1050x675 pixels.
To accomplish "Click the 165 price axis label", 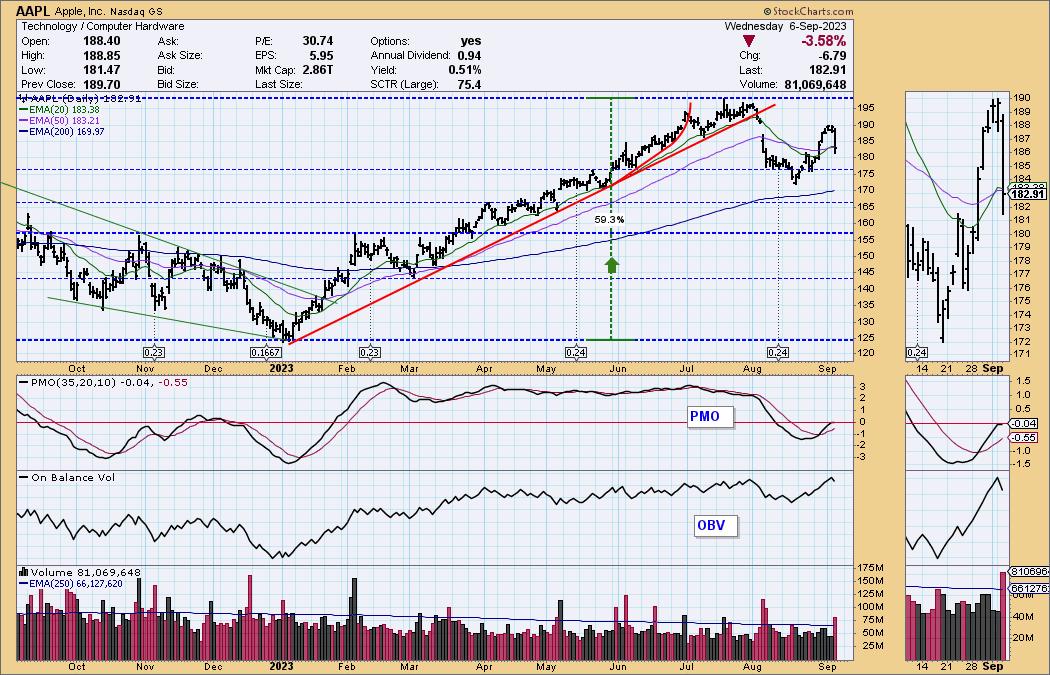I will 866,207.
